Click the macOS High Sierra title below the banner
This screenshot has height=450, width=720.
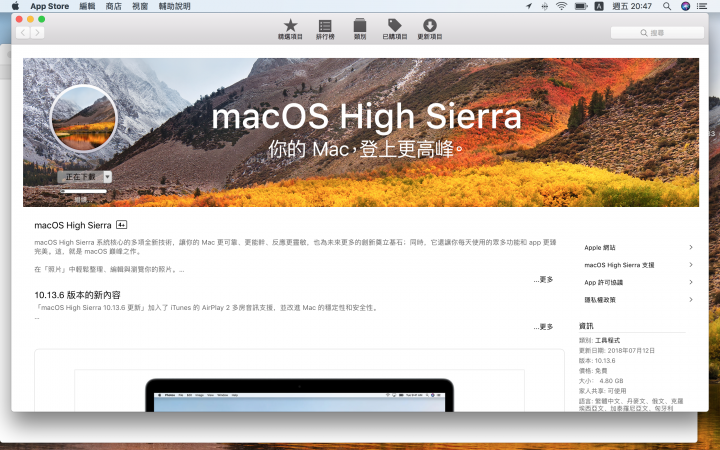pyautogui.click(x=73, y=225)
